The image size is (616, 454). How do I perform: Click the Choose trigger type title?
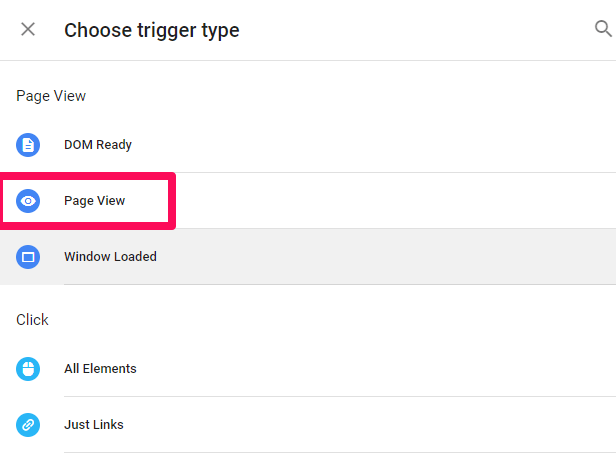point(152,31)
